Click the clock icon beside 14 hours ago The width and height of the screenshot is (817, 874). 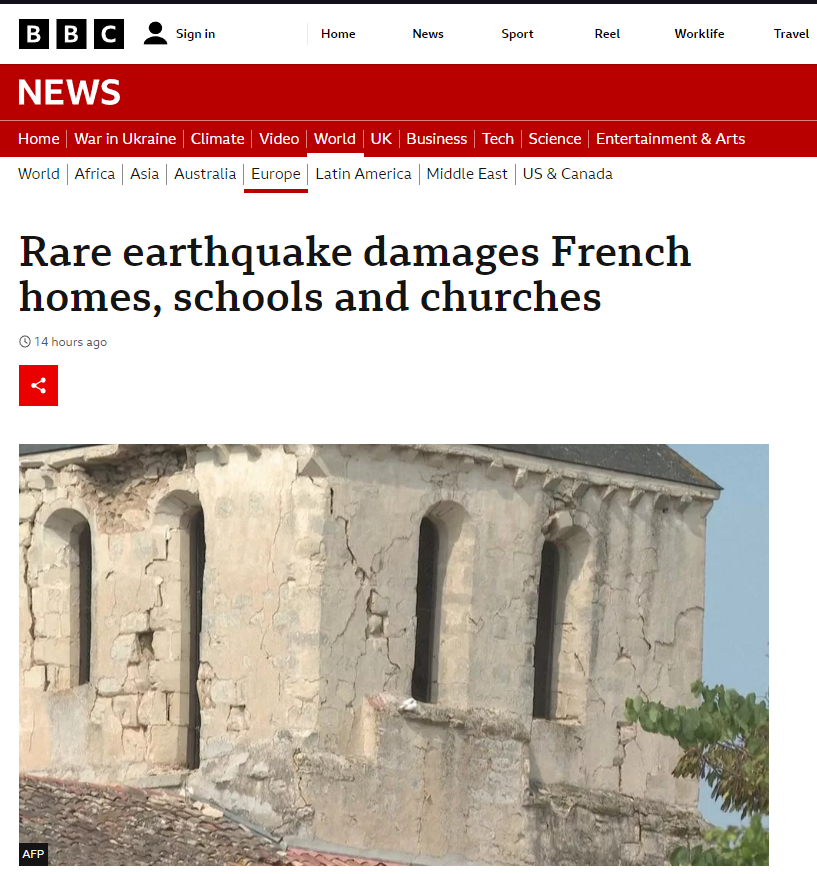coord(25,342)
